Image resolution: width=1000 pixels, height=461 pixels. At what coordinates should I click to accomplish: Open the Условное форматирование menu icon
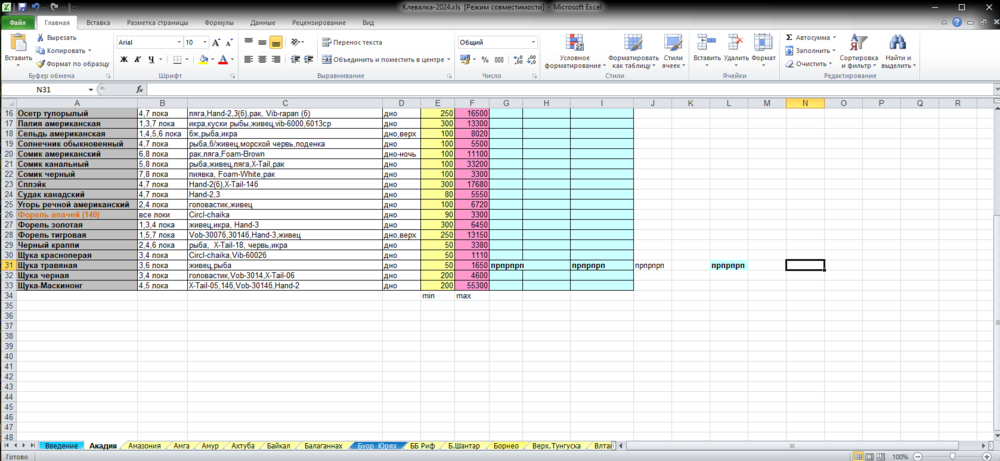(x=577, y=43)
